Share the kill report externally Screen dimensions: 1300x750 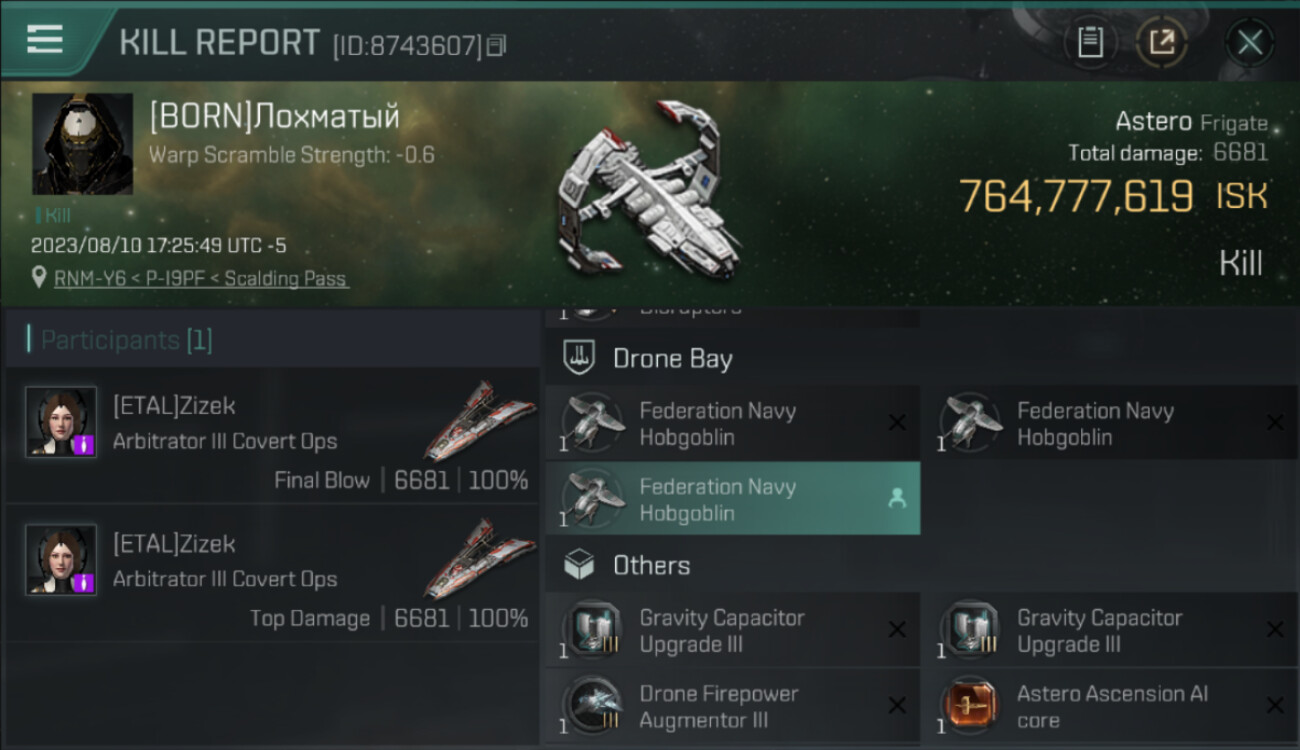pyautogui.click(x=1161, y=42)
